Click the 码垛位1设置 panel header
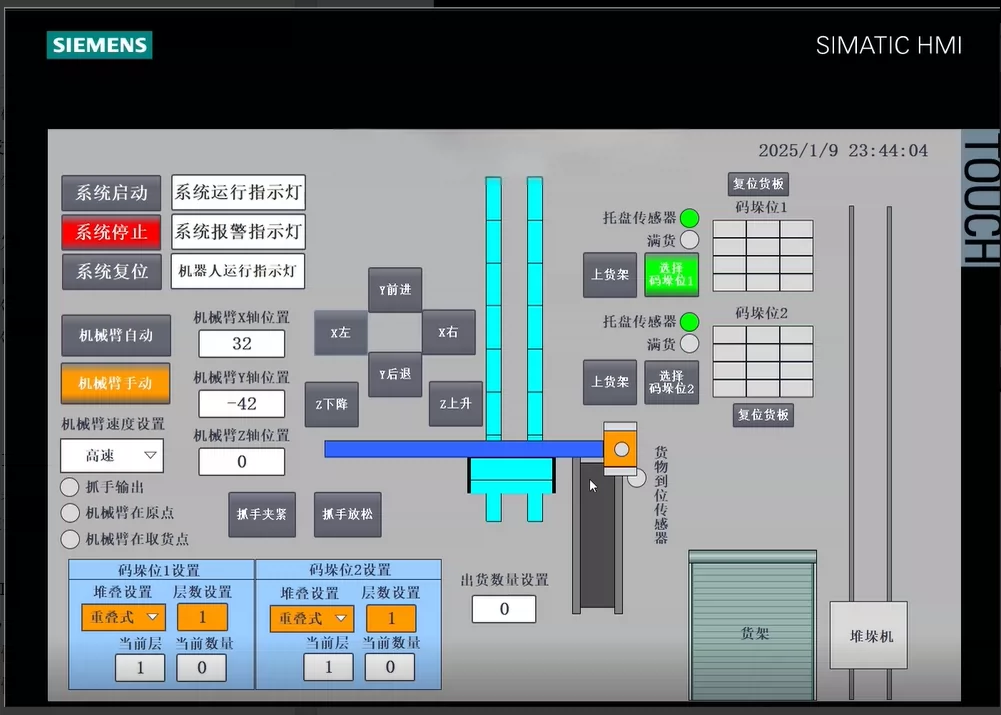This screenshot has width=1001, height=715. (162, 570)
